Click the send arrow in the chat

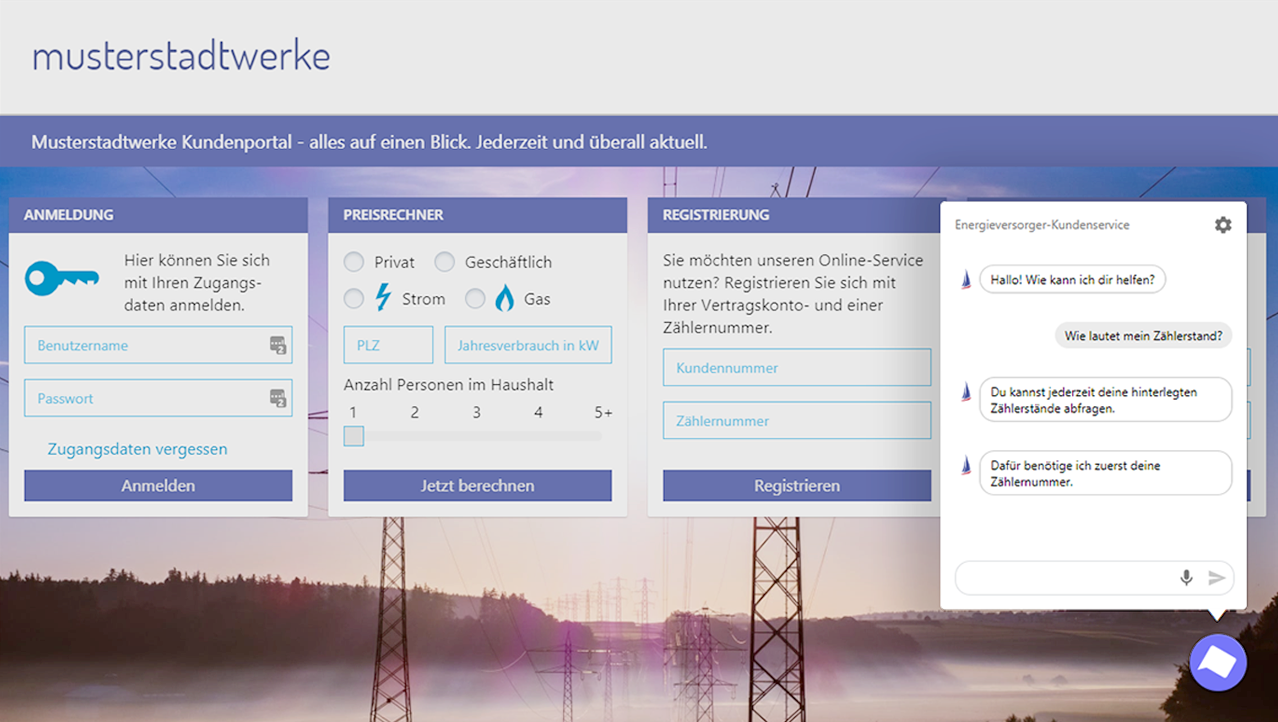[1217, 578]
